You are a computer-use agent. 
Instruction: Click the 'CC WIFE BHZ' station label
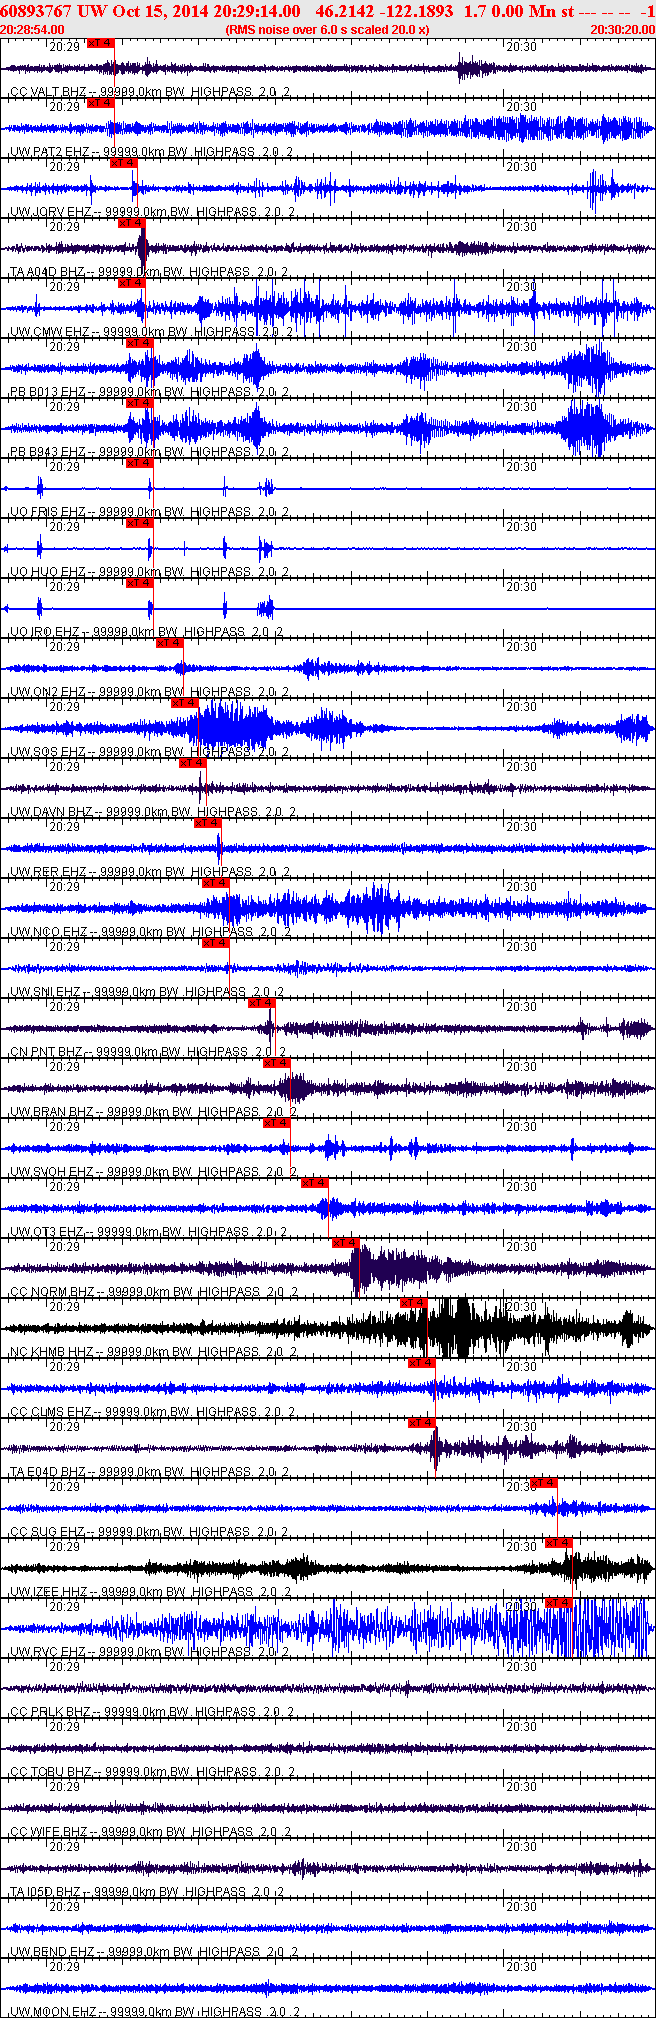click(x=50, y=1832)
